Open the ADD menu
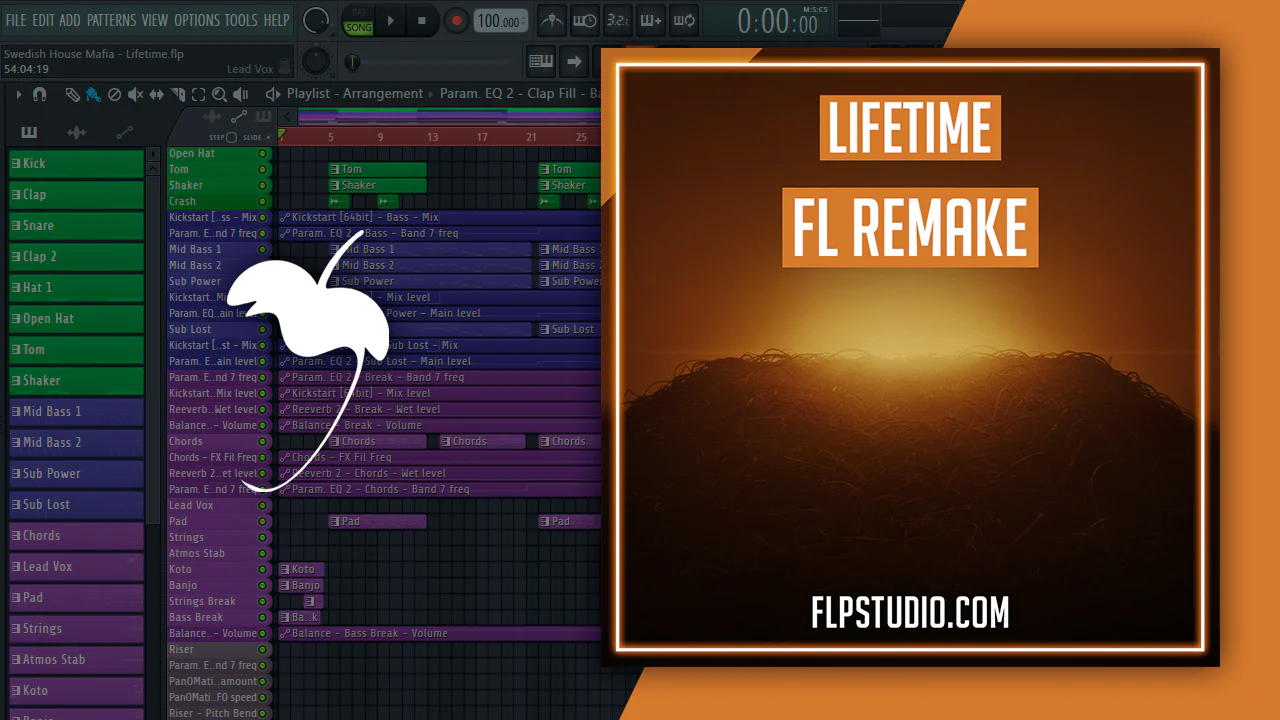 70,20
